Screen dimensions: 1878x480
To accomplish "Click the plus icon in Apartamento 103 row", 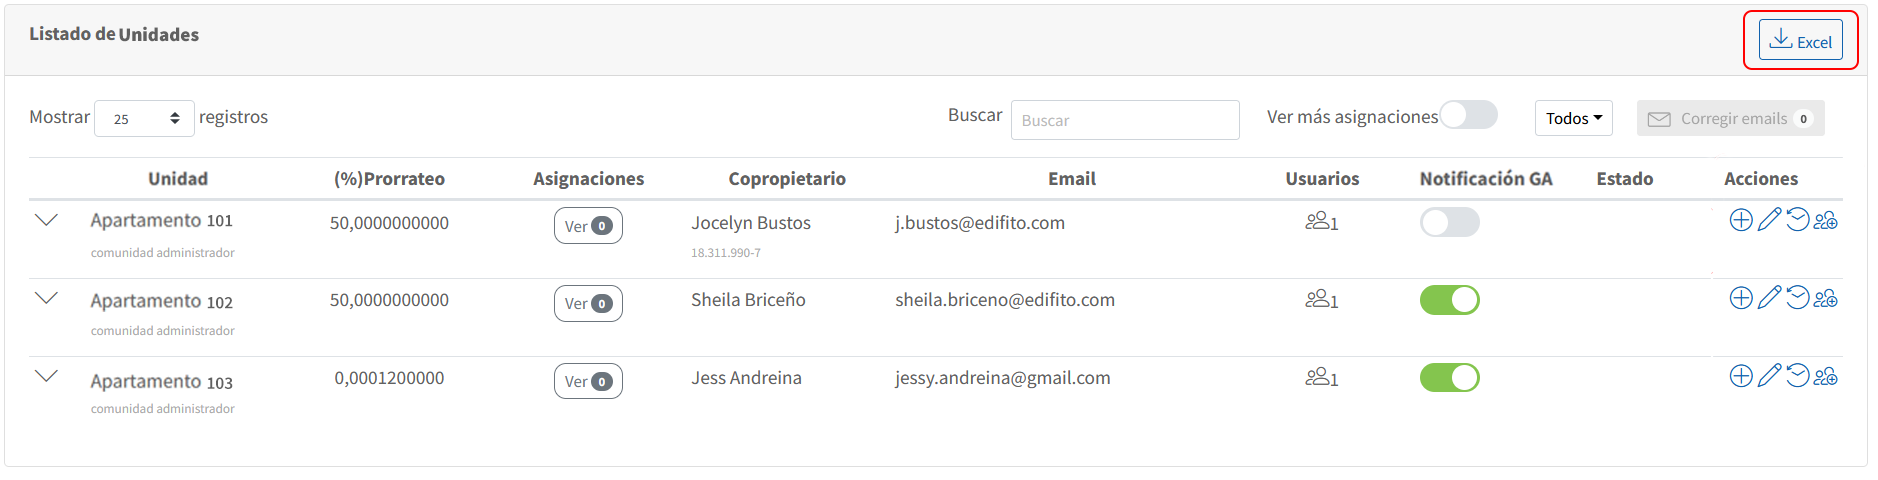I will tap(1741, 376).
